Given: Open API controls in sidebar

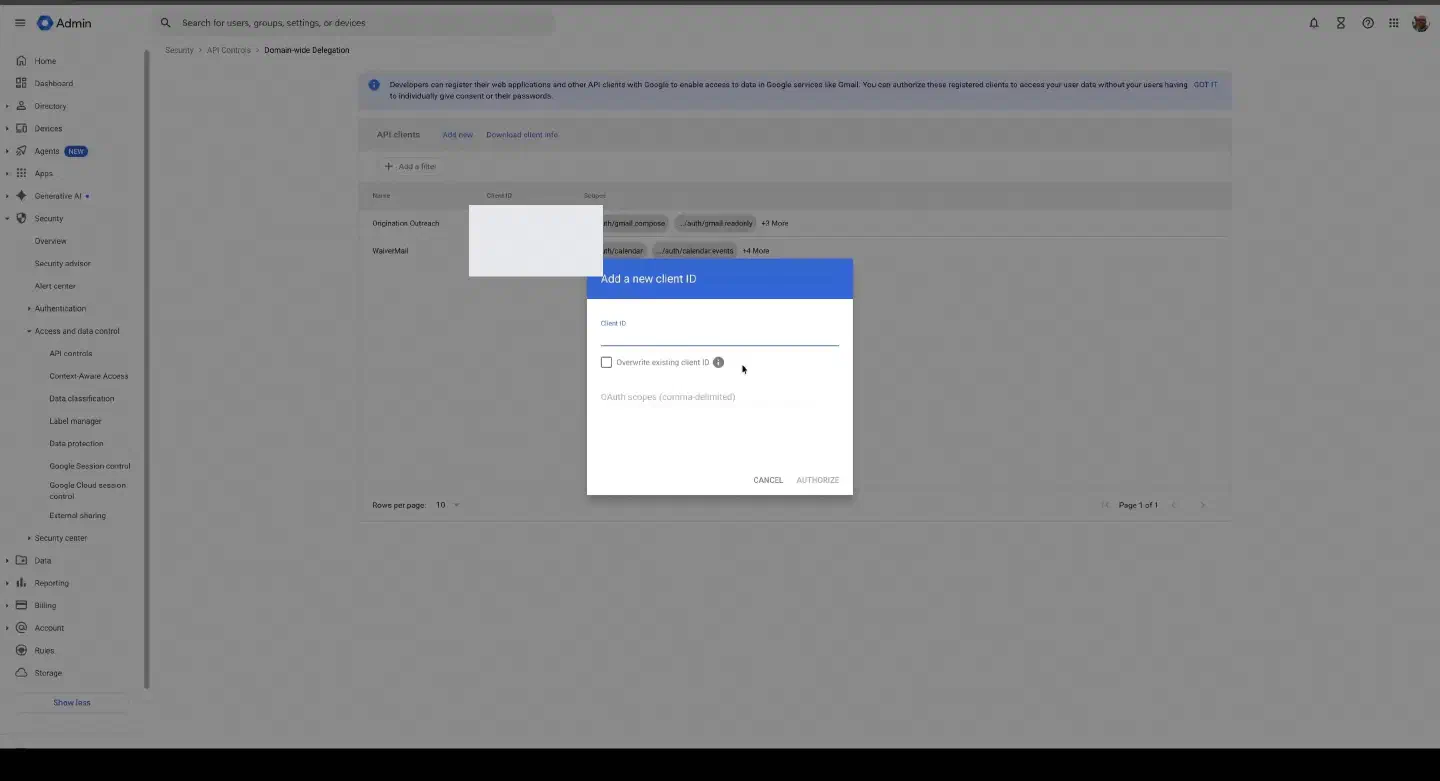Looking at the screenshot, I should point(71,353).
